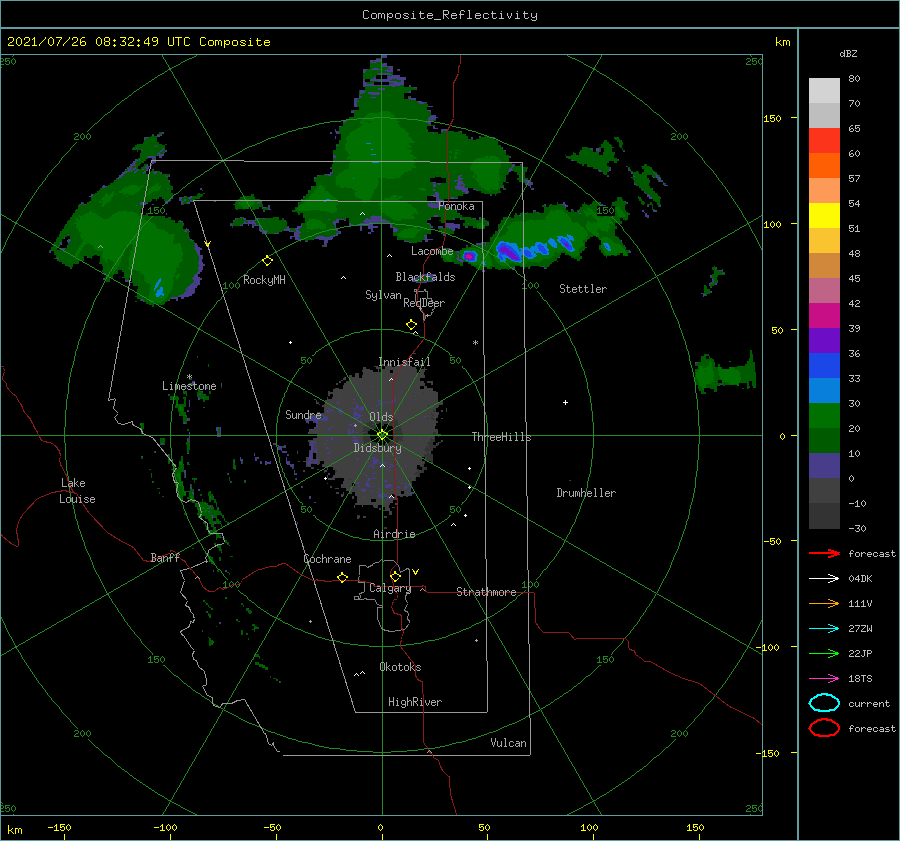Pick the bright green 20-30 dBZ swatch
900x841 pixels.
[824, 415]
